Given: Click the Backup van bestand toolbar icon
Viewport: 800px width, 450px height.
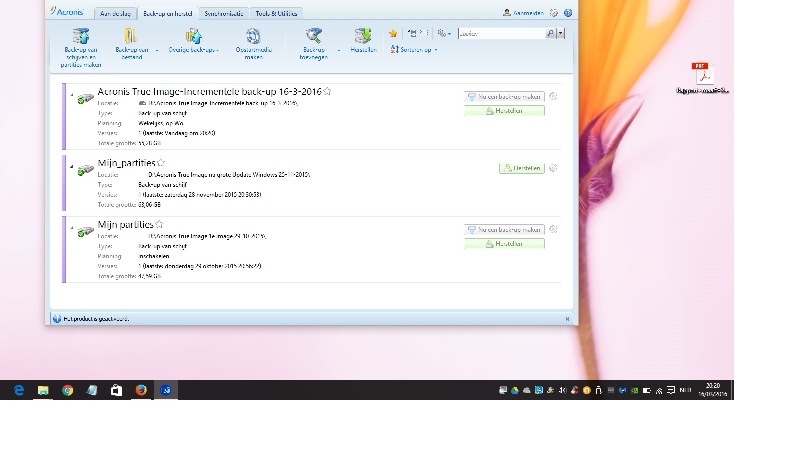Looking at the screenshot, I should [x=131, y=36].
